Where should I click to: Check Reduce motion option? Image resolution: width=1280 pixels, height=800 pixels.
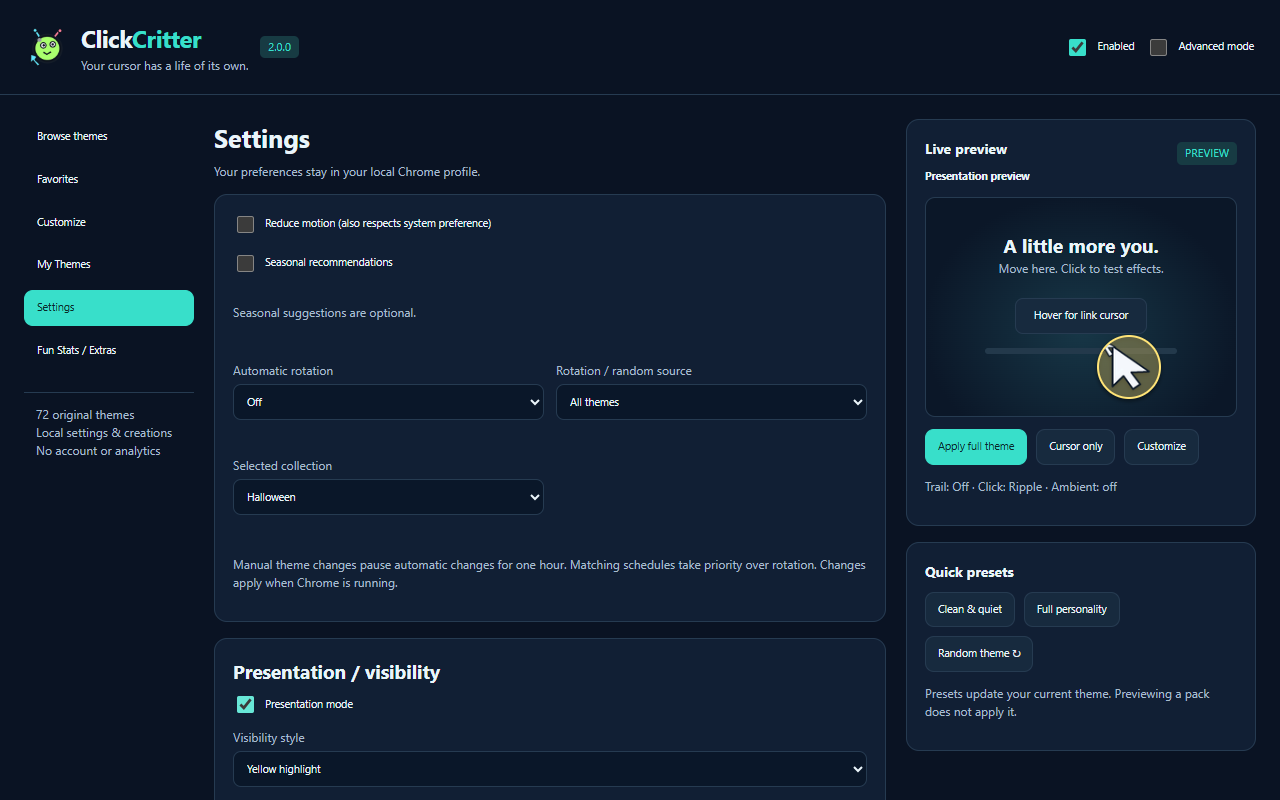(245, 224)
